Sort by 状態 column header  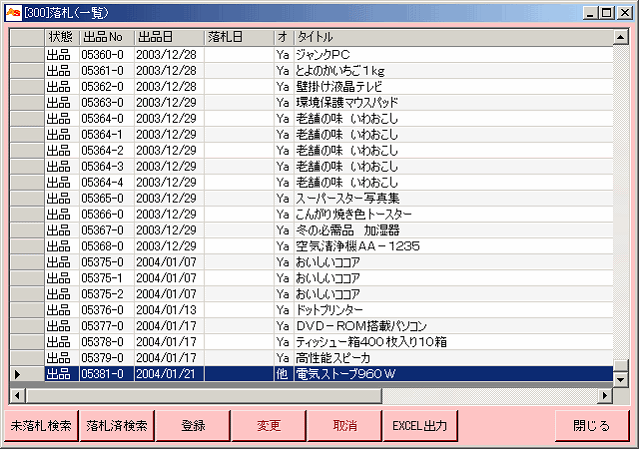point(62,37)
